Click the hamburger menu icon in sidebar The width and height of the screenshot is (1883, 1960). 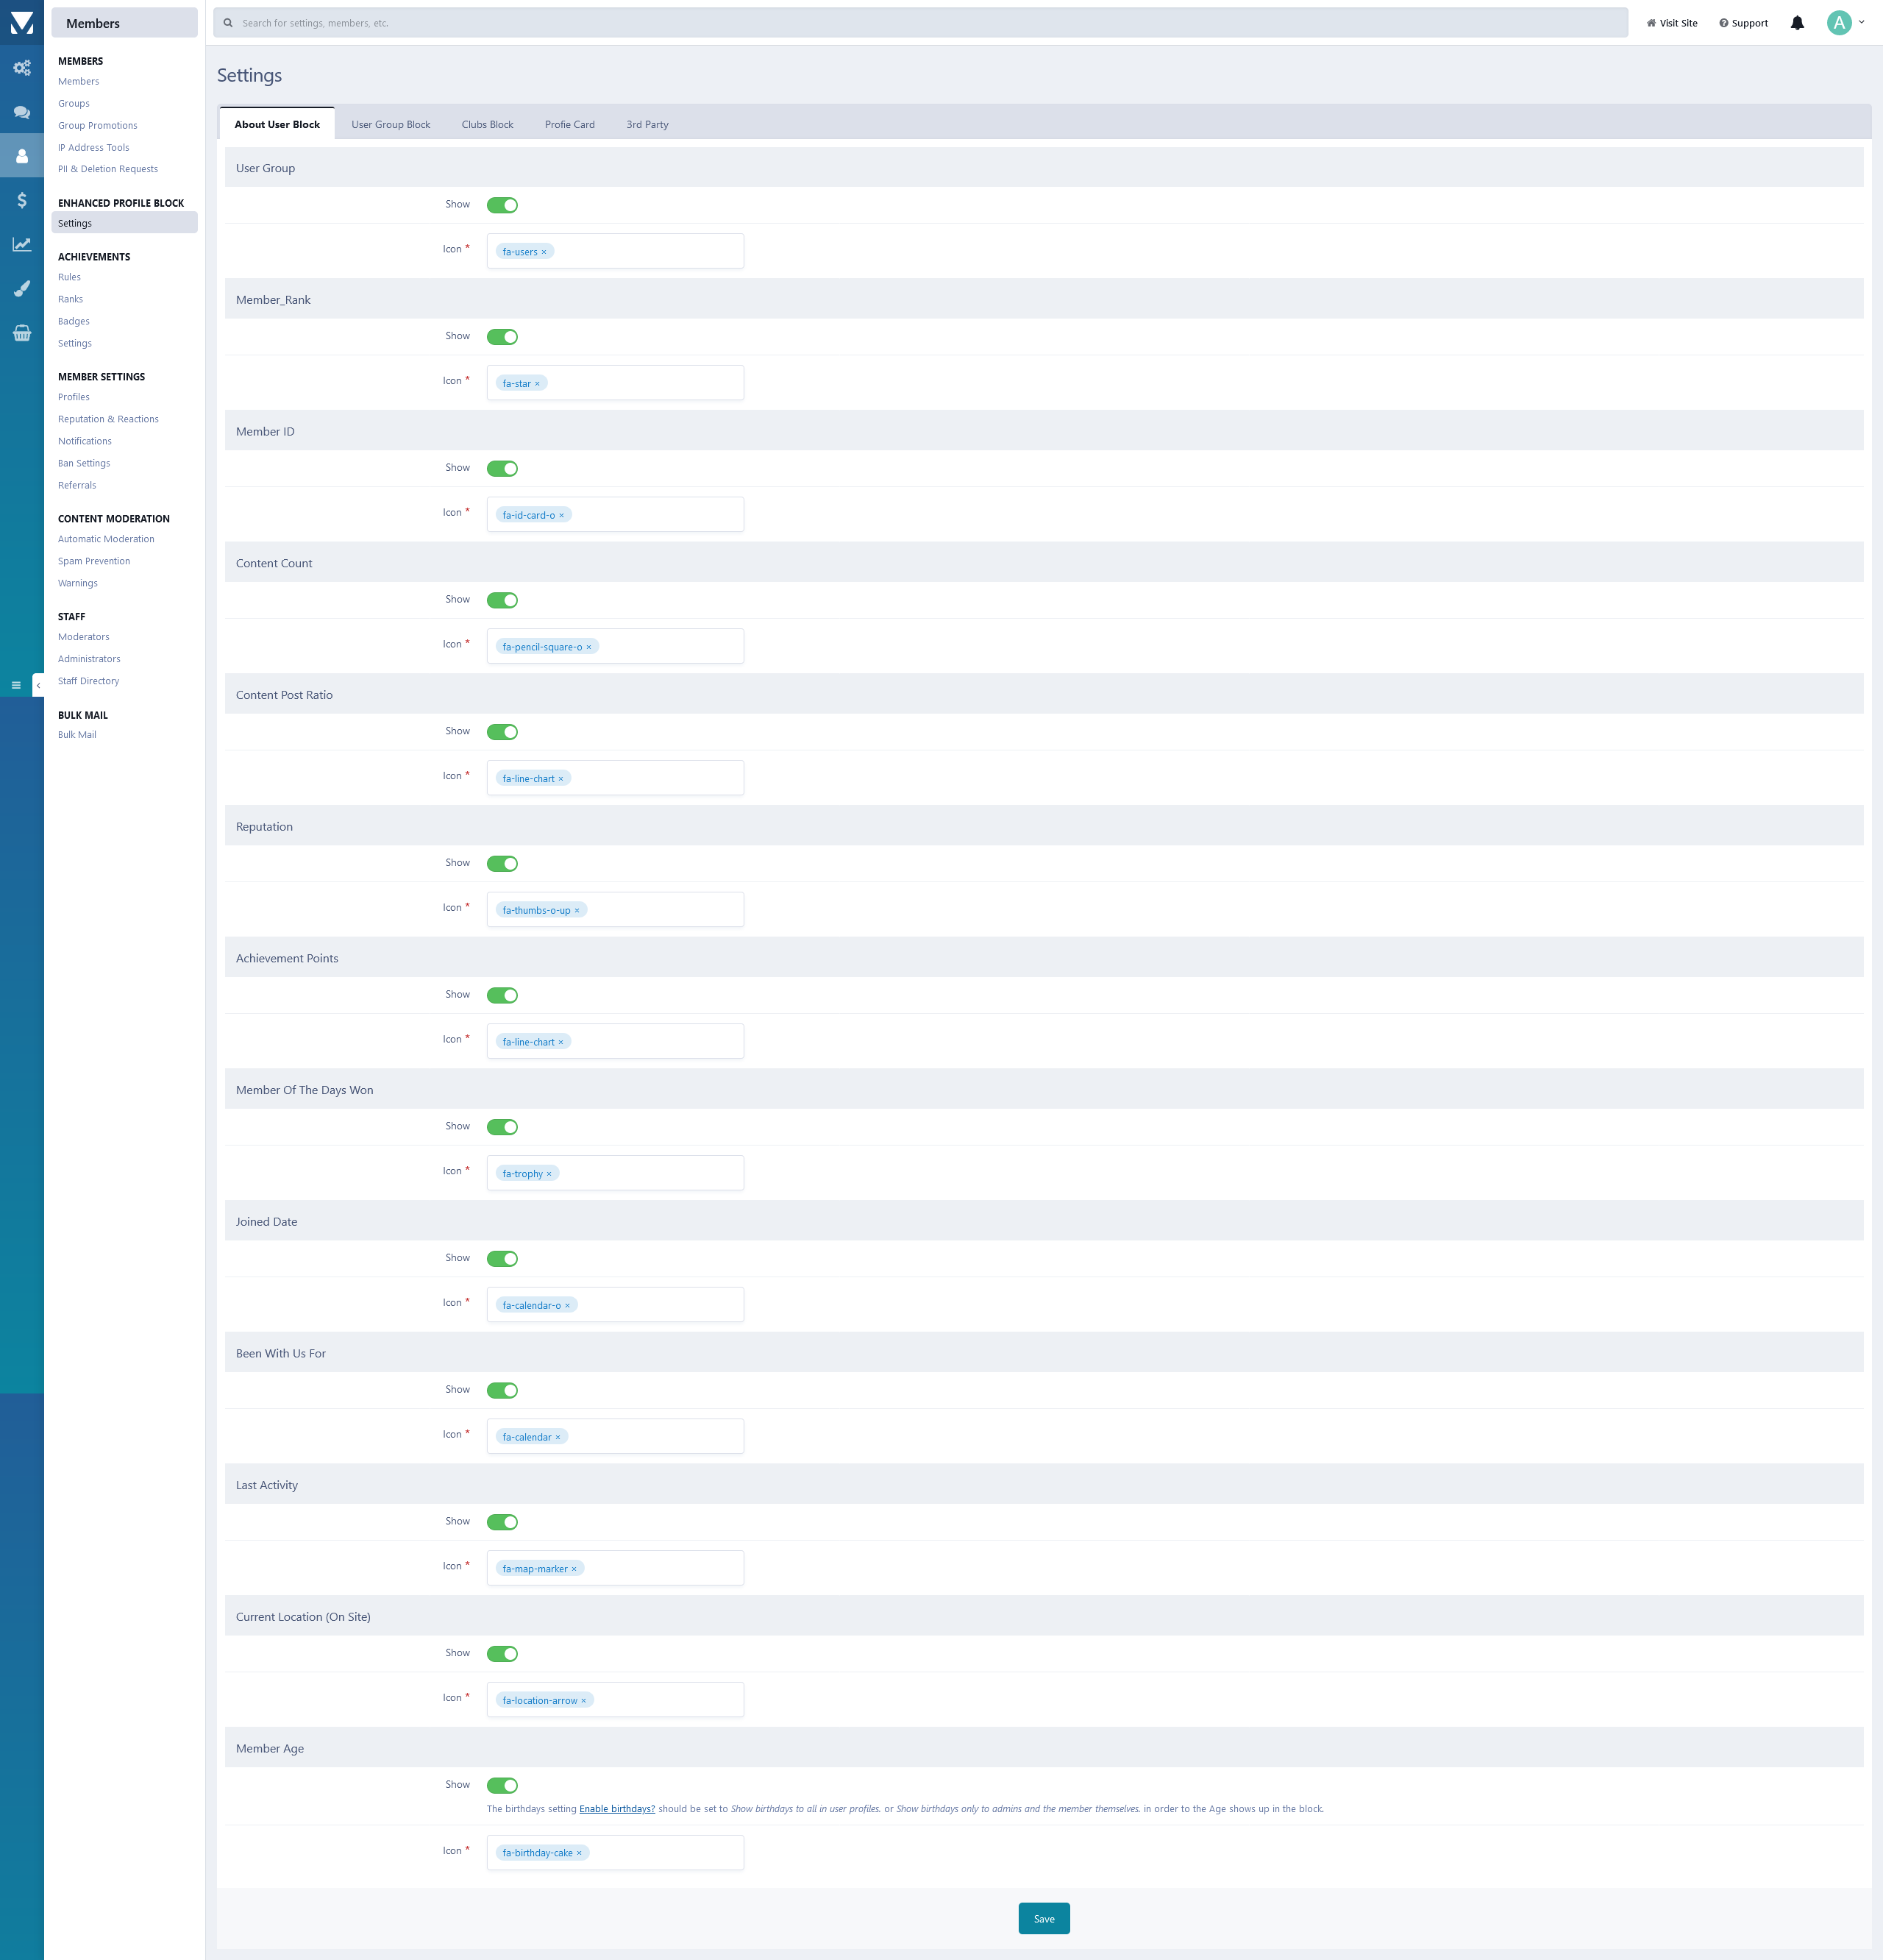click(16, 685)
